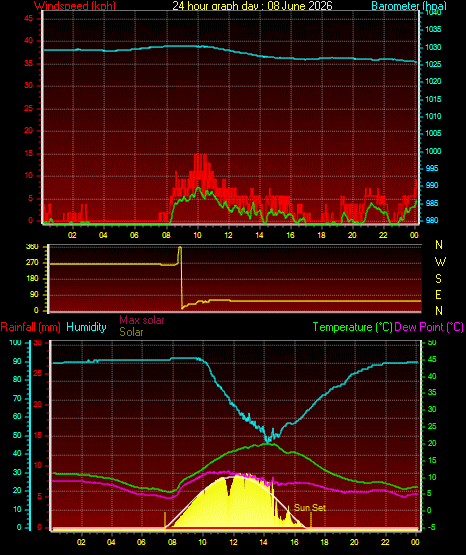The height and width of the screenshot is (555, 466).
Task: Click the 45 temperature scale value
Action: [x=432, y=359]
